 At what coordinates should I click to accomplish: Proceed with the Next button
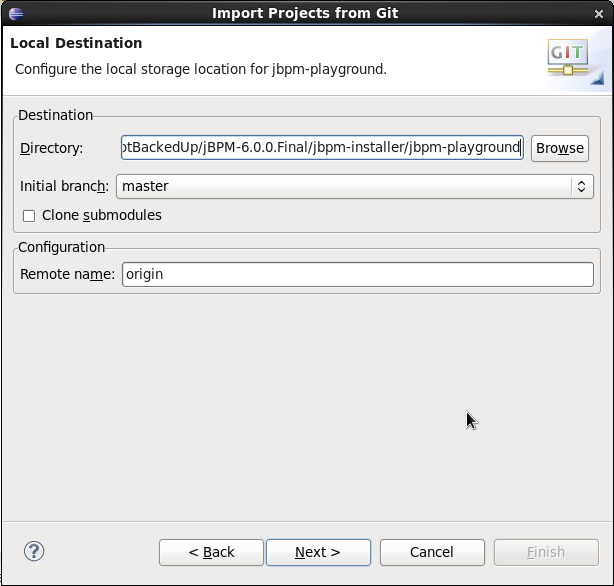318,552
